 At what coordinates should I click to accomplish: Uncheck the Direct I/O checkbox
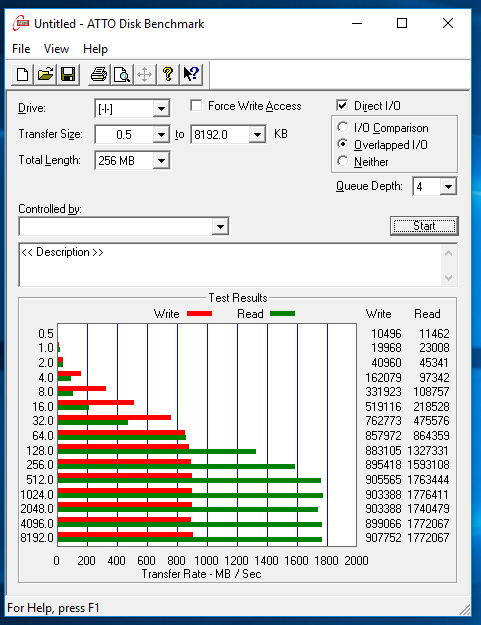tap(342, 105)
